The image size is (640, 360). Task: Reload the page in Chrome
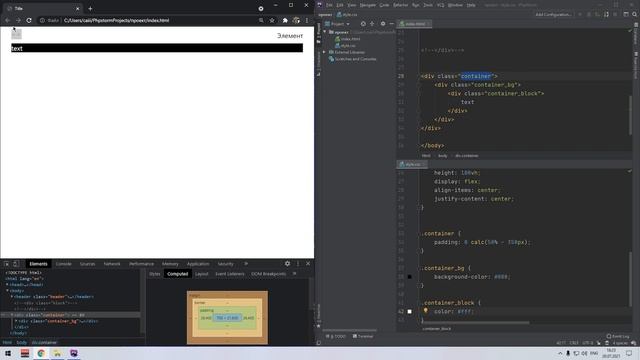[29, 20]
